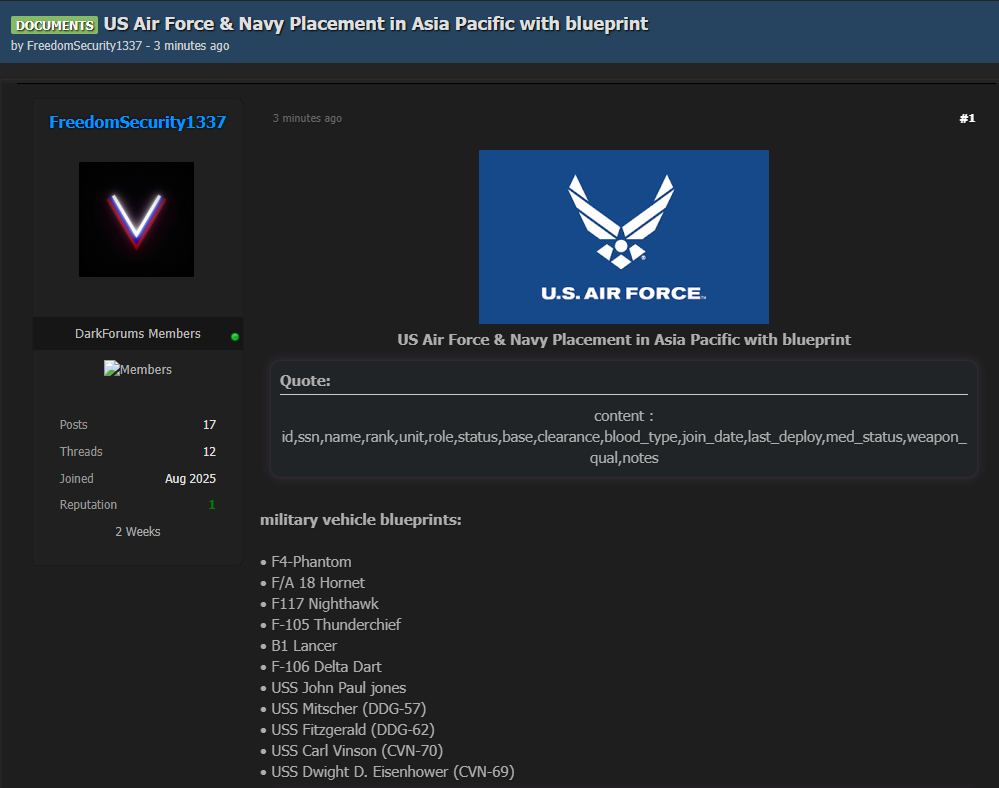The image size is (999, 788).
Task: Open FreedomSecurity1337's avatar image
Action: coord(136,219)
